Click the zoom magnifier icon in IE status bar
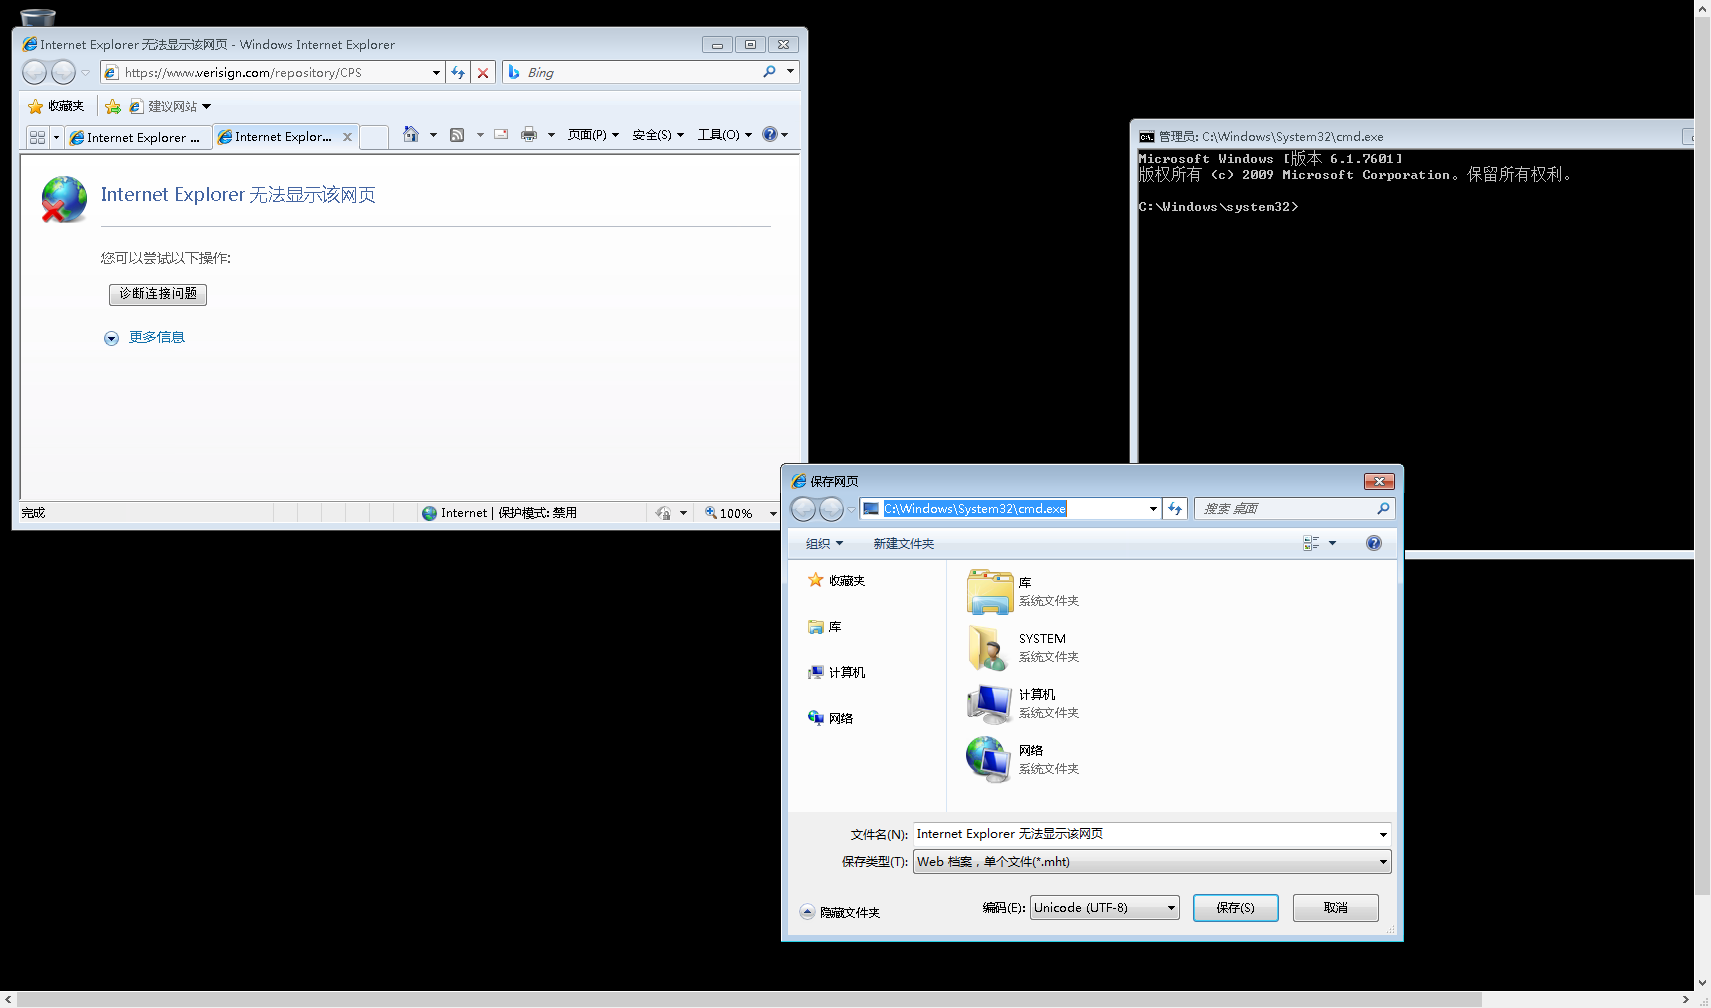This screenshot has width=1711, height=1008. pos(711,512)
